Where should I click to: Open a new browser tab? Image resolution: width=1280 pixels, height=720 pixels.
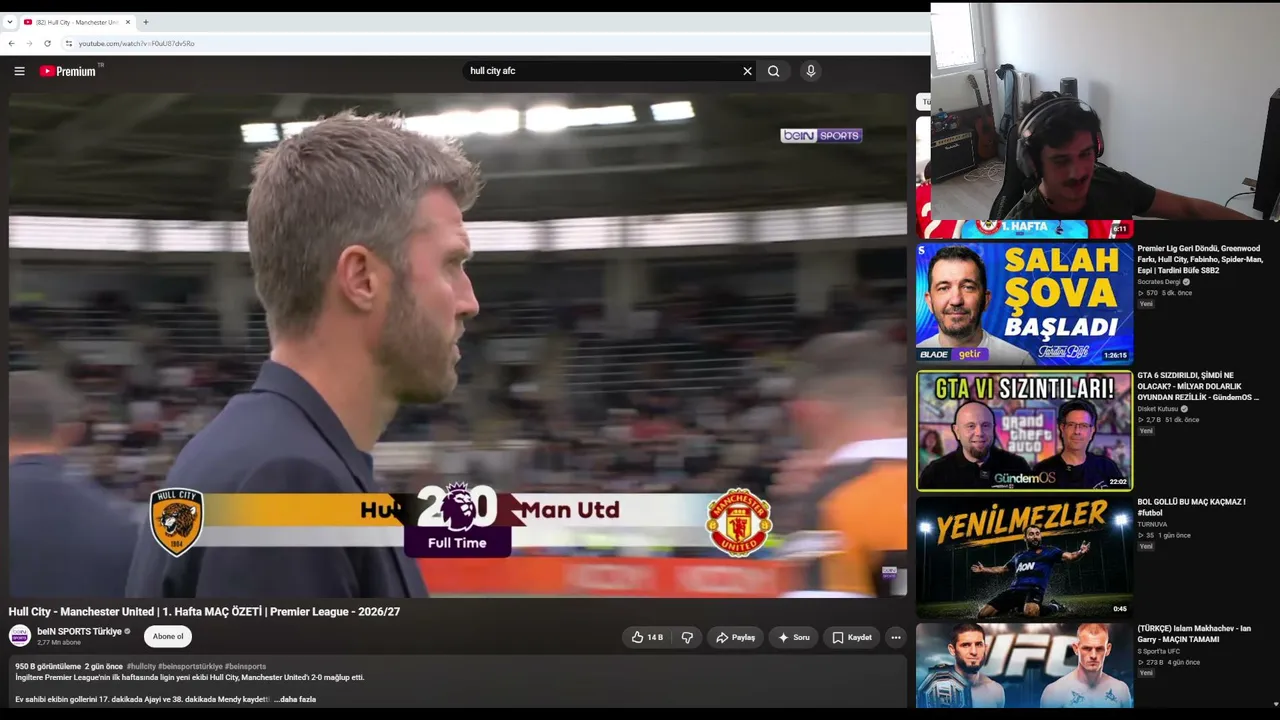click(x=145, y=22)
